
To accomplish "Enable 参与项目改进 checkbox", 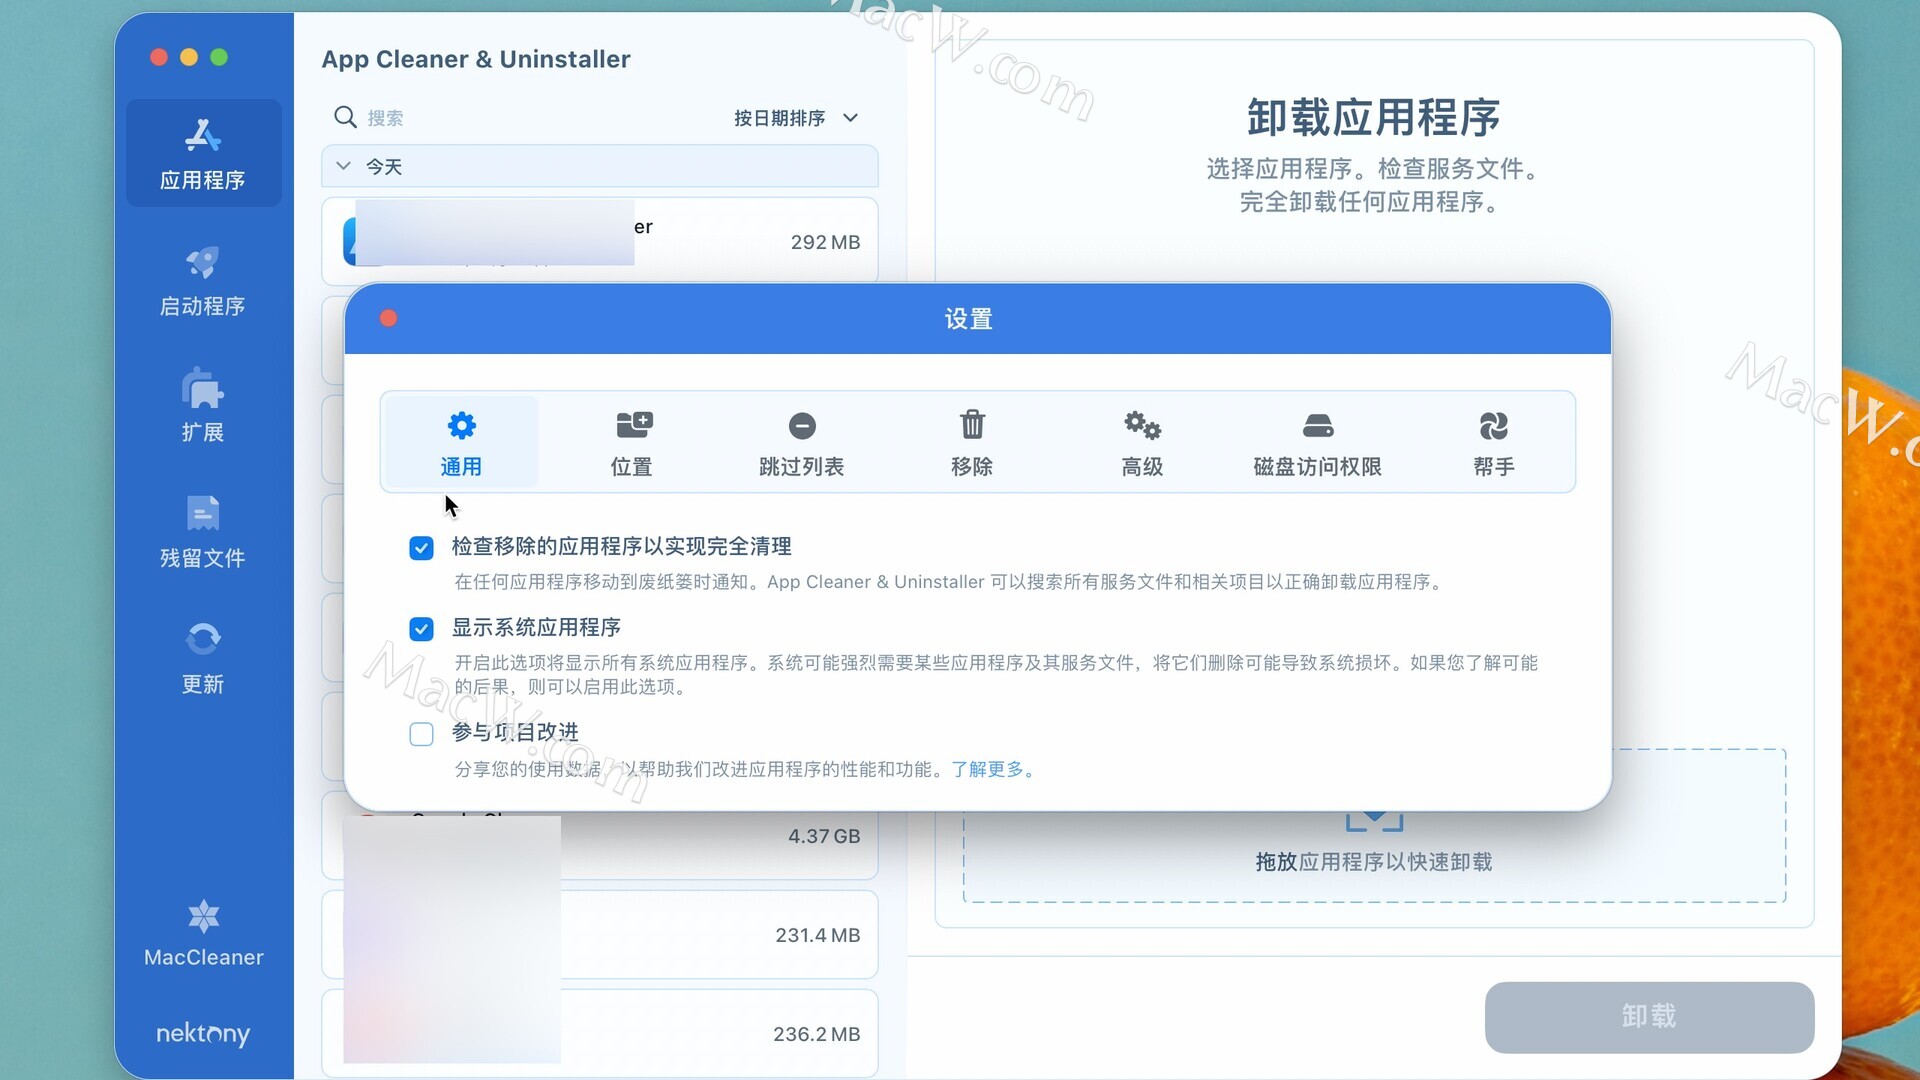I will click(421, 734).
